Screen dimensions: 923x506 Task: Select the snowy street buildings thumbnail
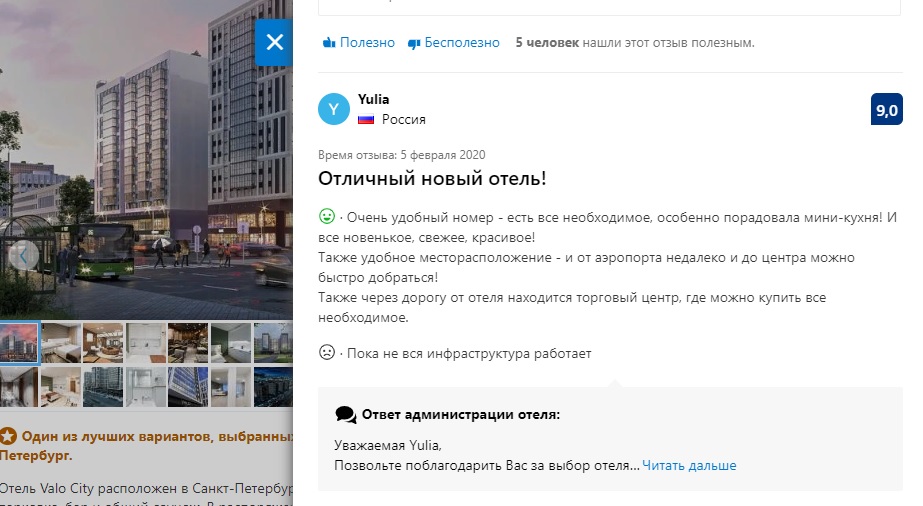coord(104,387)
